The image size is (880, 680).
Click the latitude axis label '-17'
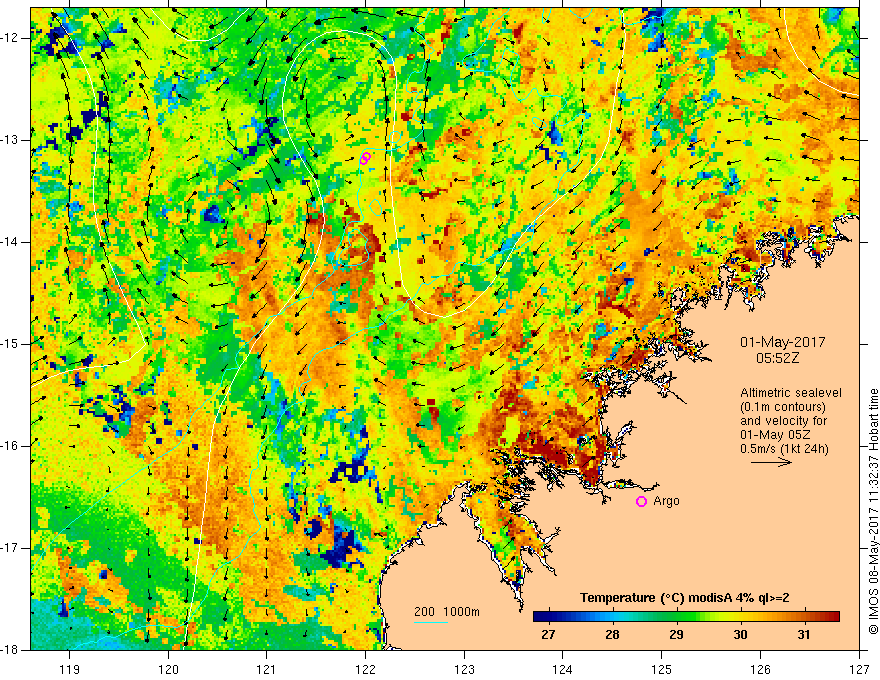pos(10,548)
